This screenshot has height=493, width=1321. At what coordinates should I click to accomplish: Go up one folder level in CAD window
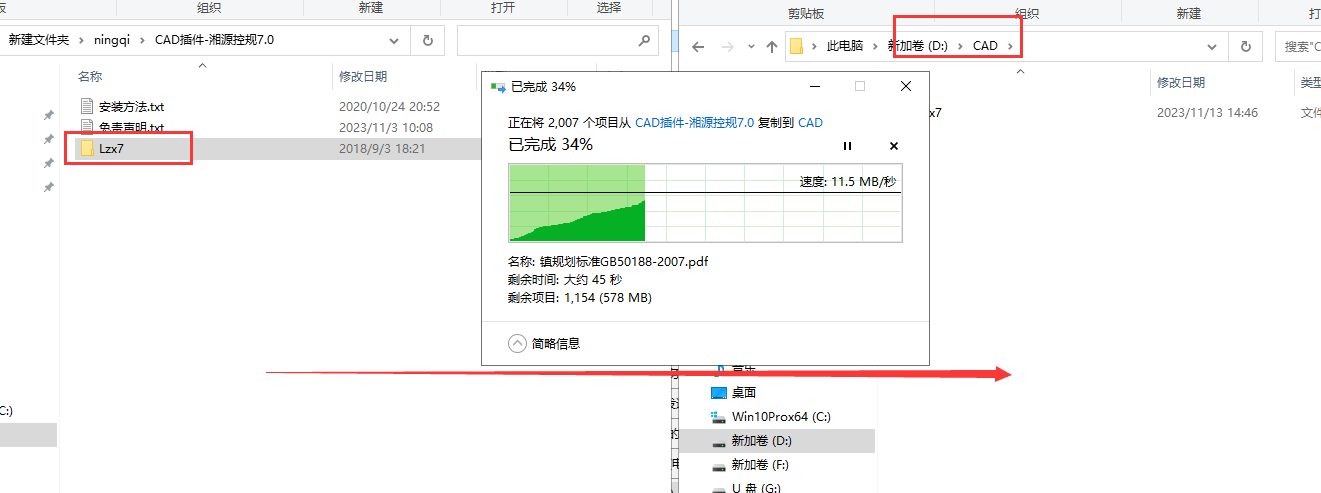(771, 46)
